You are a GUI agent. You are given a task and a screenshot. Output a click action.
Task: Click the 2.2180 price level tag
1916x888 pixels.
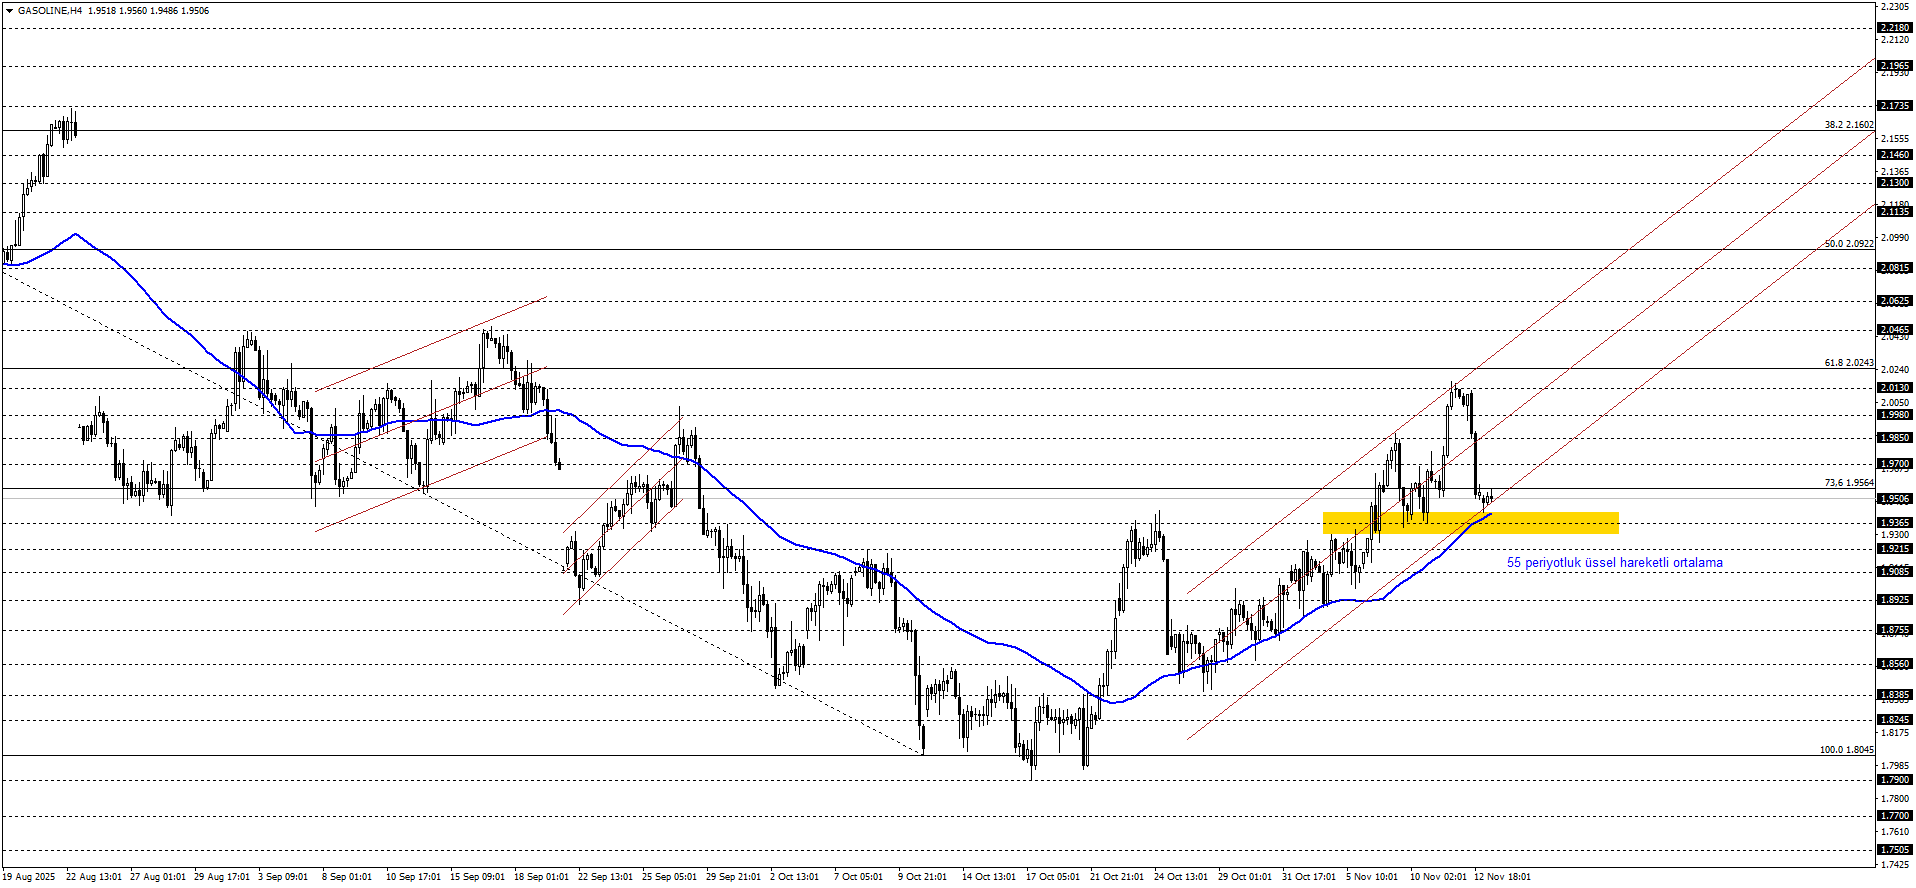[1894, 28]
